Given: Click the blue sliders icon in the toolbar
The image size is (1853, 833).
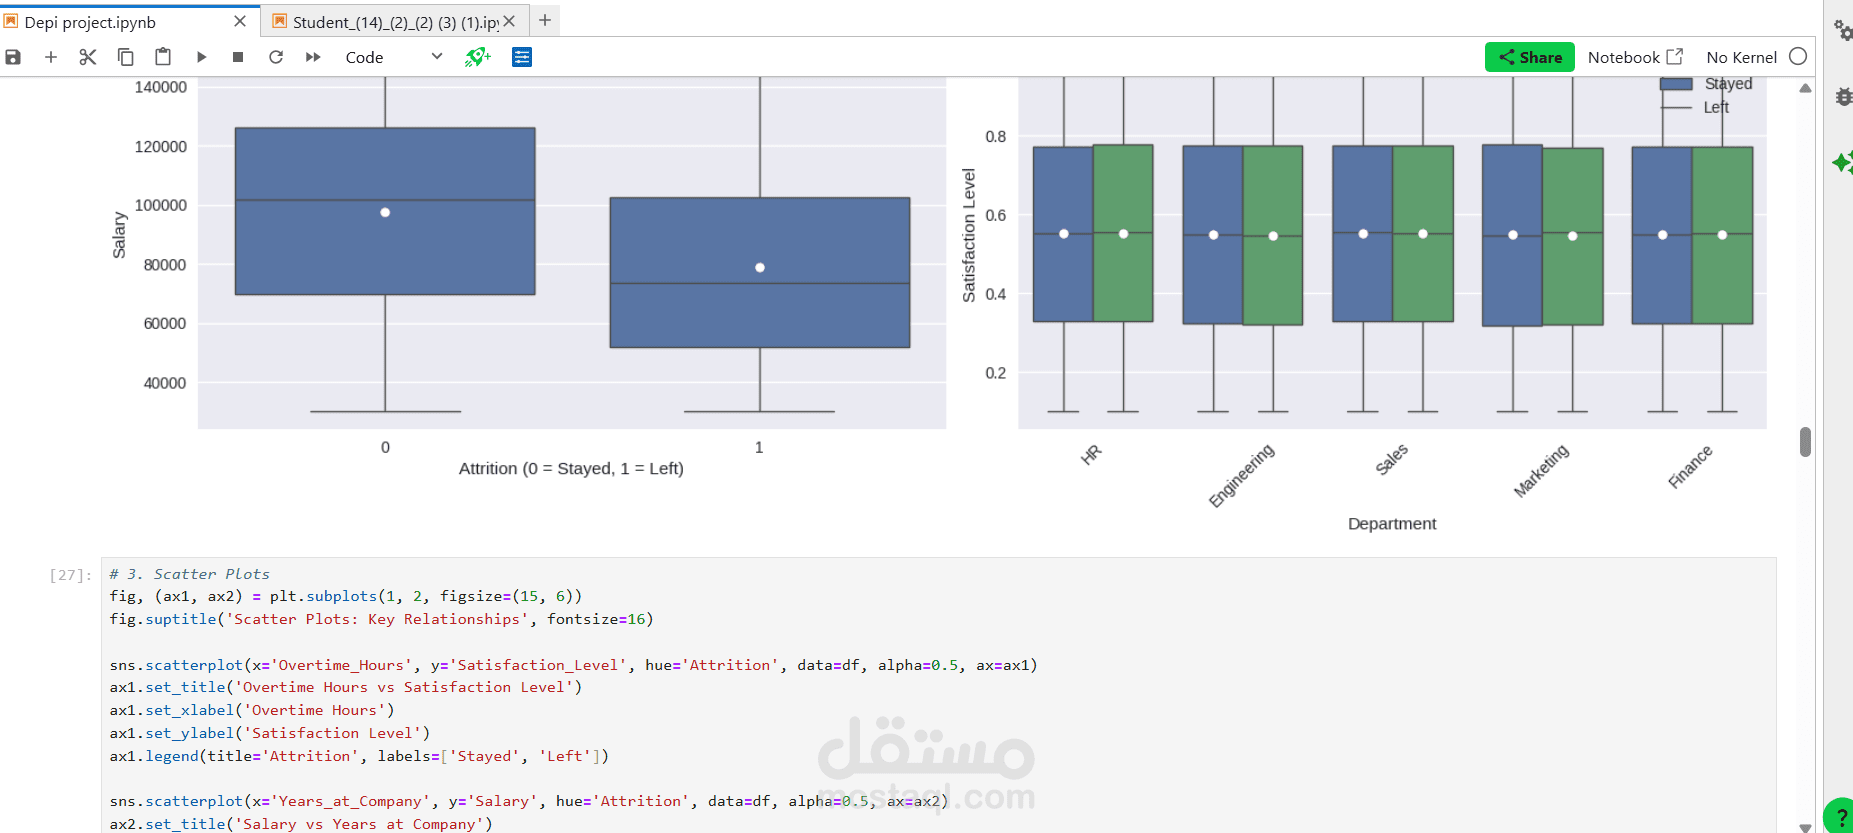Looking at the screenshot, I should click(522, 57).
